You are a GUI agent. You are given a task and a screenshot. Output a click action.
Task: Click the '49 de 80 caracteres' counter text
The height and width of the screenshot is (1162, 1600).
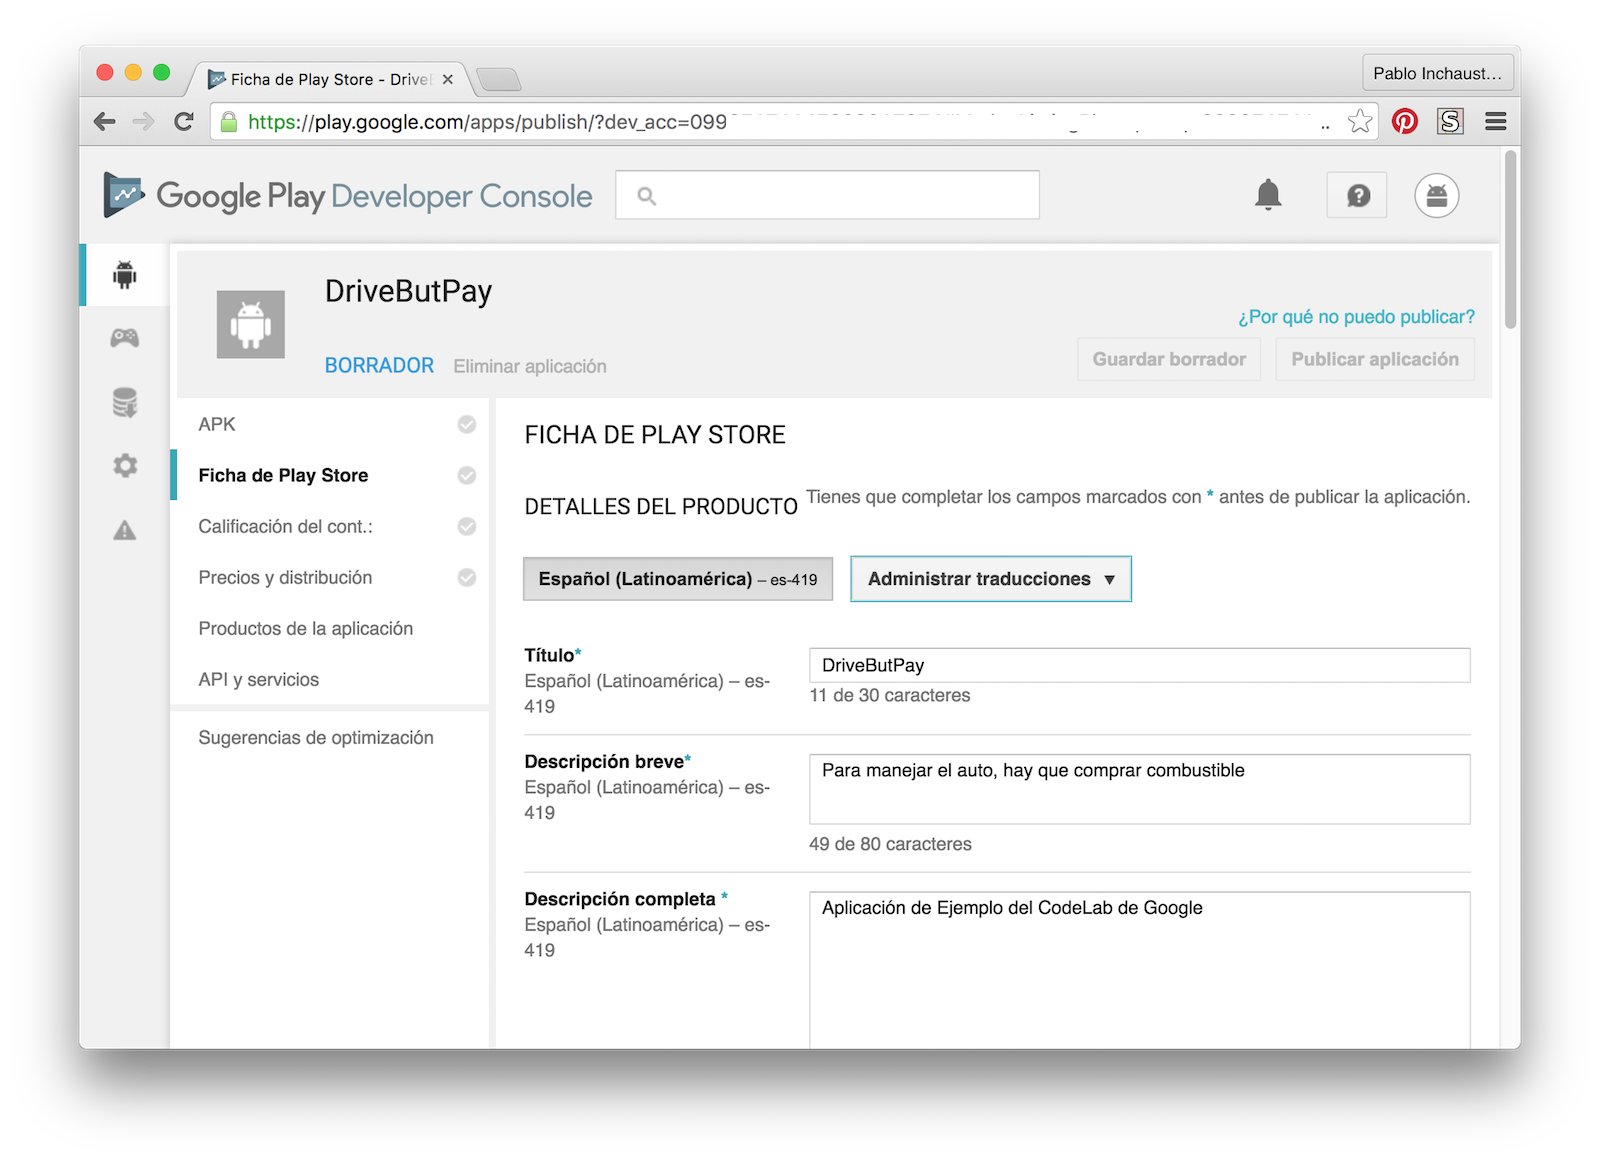tap(890, 844)
